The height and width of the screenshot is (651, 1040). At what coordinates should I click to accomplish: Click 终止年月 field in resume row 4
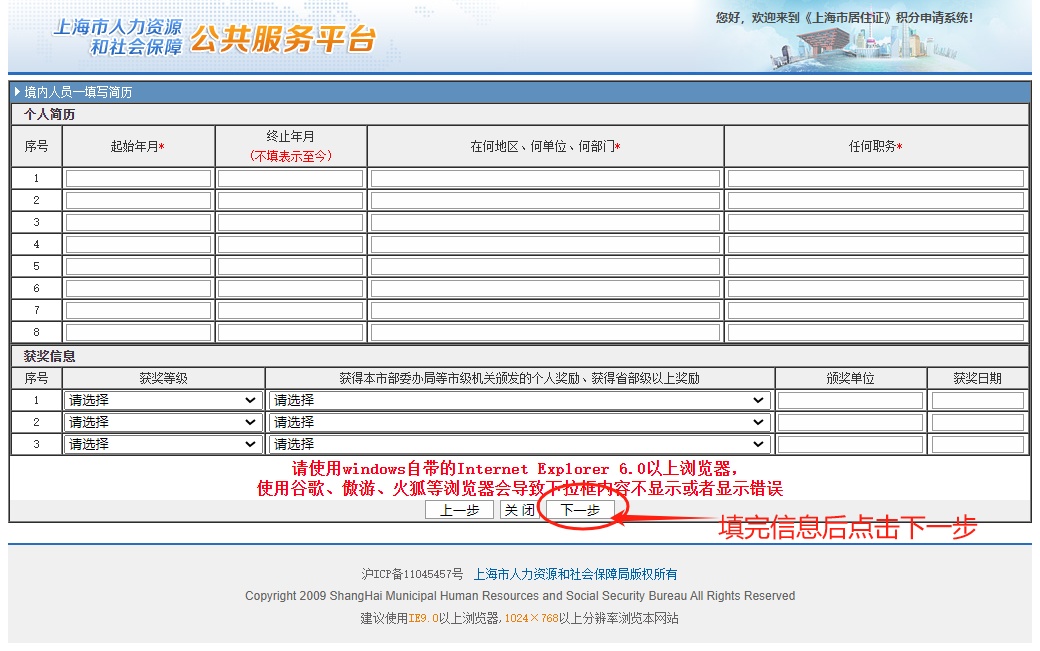coord(291,245)
